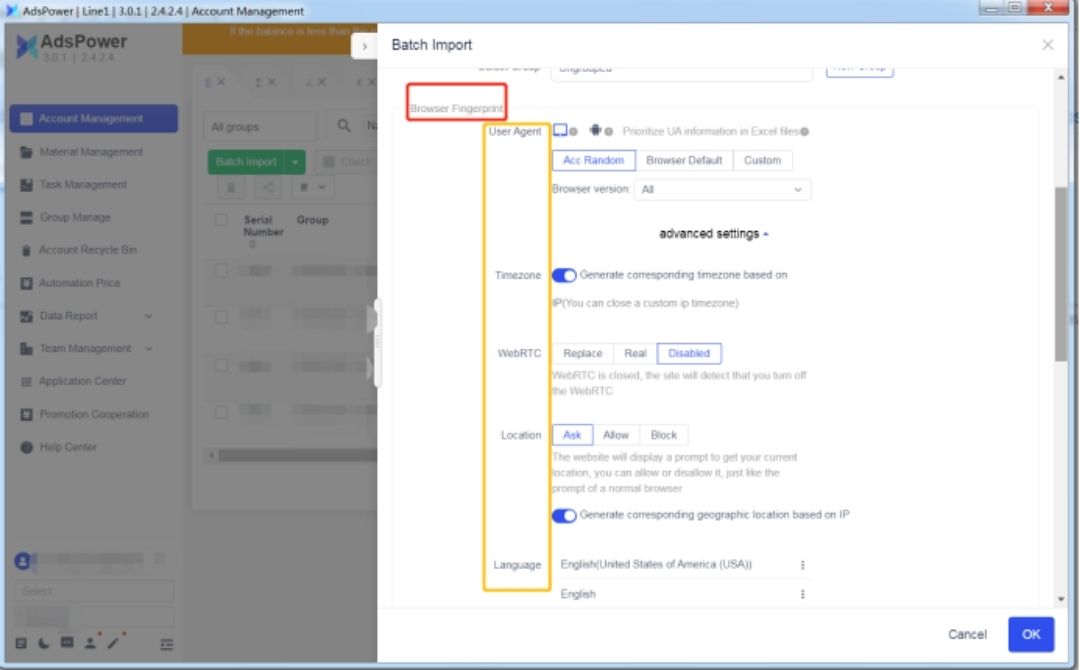Click the Automation Price sidebar icon
This screenshot has width=1080, height=670.
click(x=26, y=283)
